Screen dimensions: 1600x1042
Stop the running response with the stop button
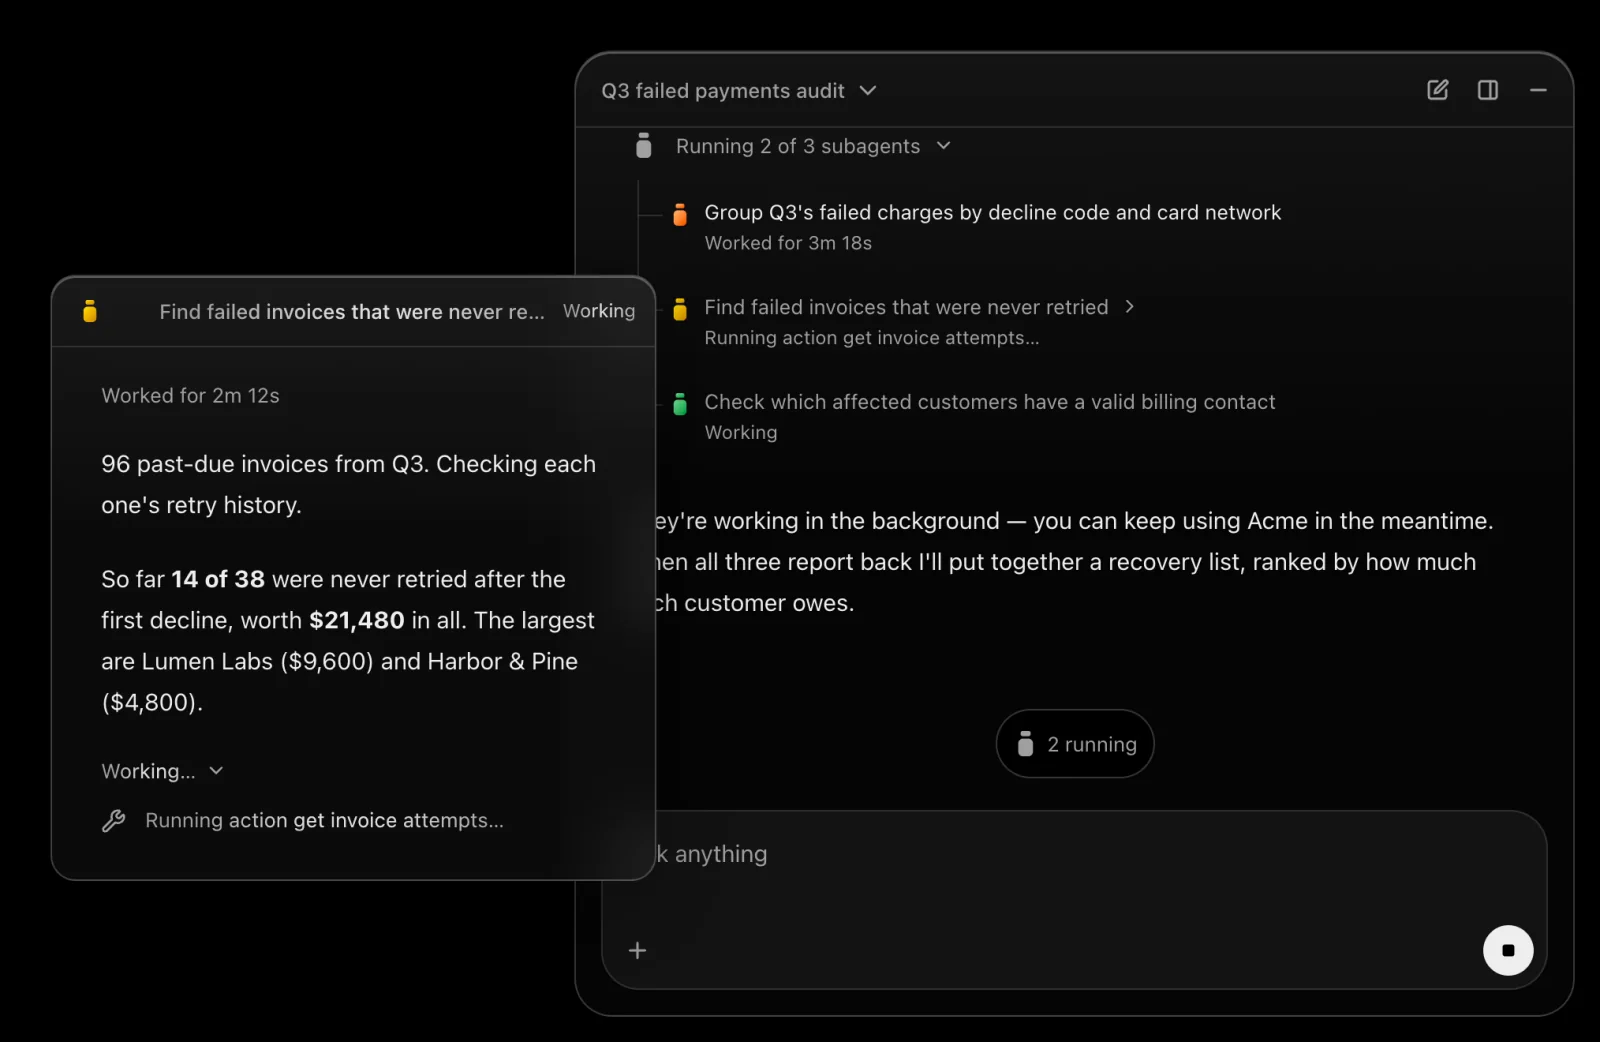tap(1508, 950)
